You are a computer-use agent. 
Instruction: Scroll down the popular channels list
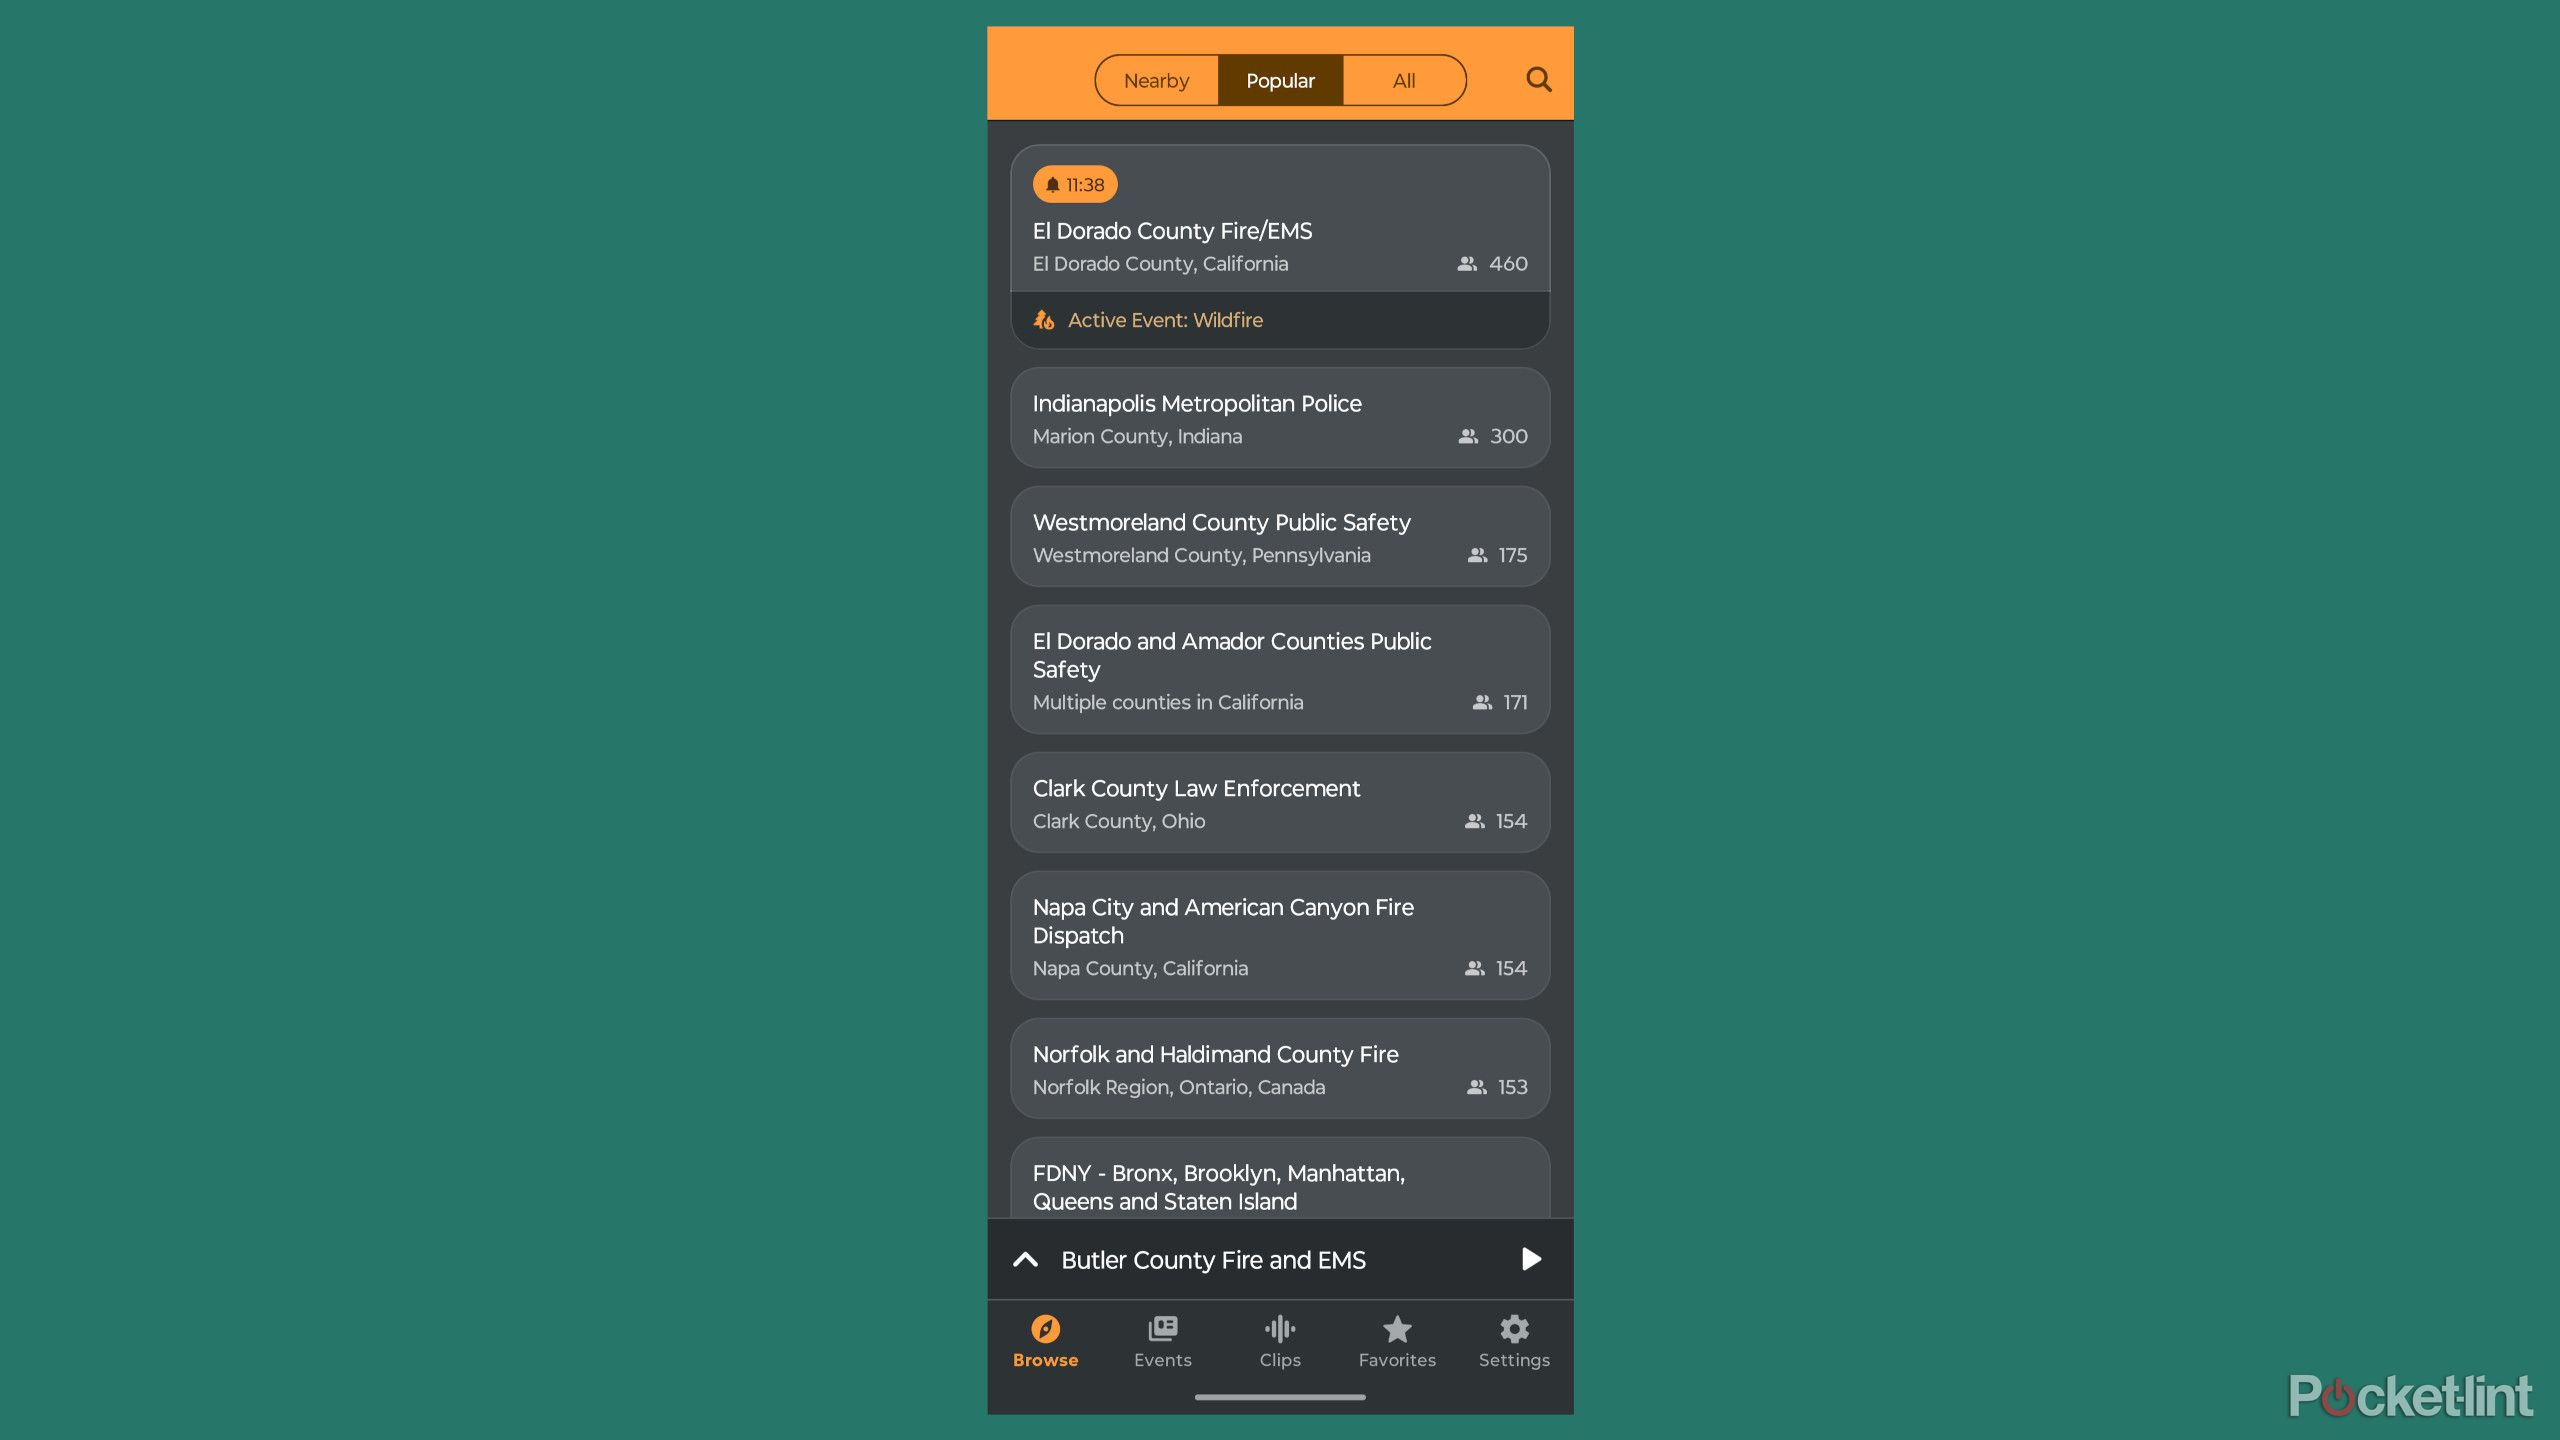[1278, 703]
